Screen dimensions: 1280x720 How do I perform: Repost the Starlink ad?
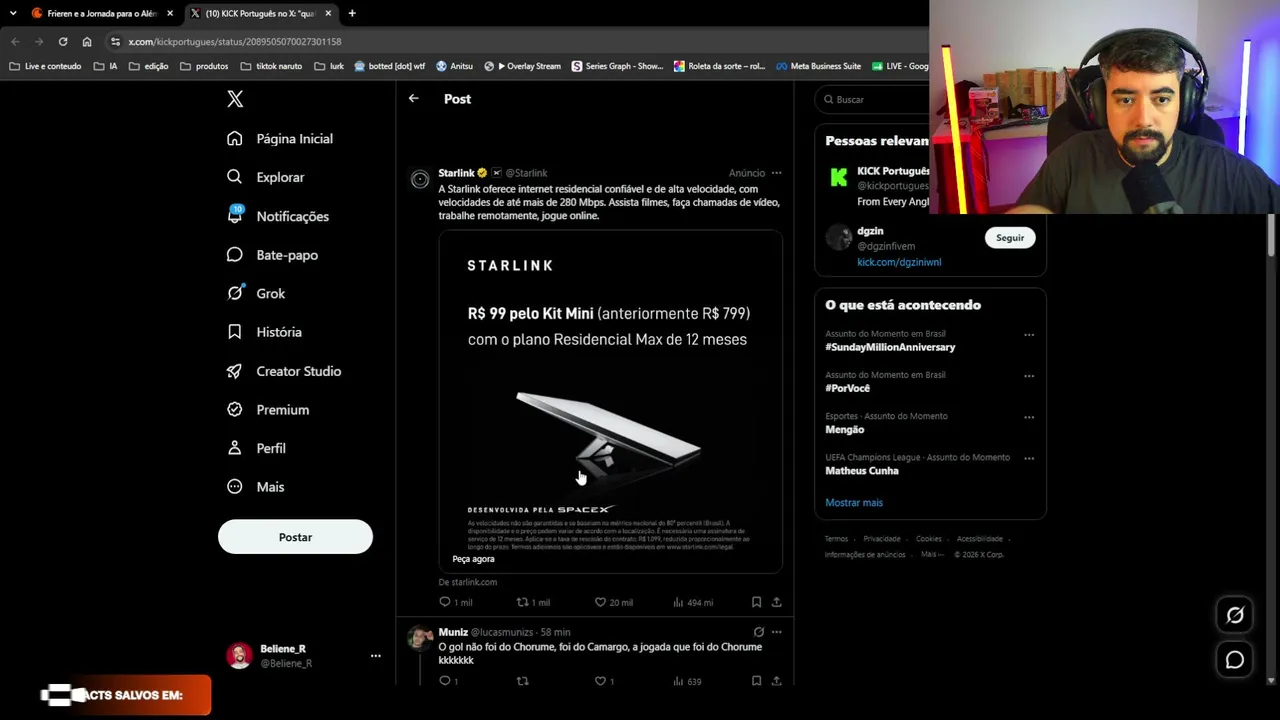click(522, 602)
